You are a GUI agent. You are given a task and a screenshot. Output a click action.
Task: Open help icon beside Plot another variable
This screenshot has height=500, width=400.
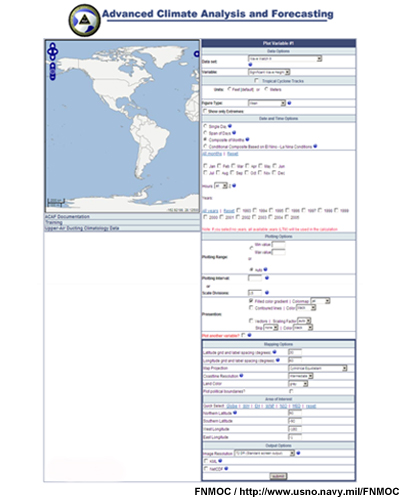pyautogui.click(x=249, y=335)
